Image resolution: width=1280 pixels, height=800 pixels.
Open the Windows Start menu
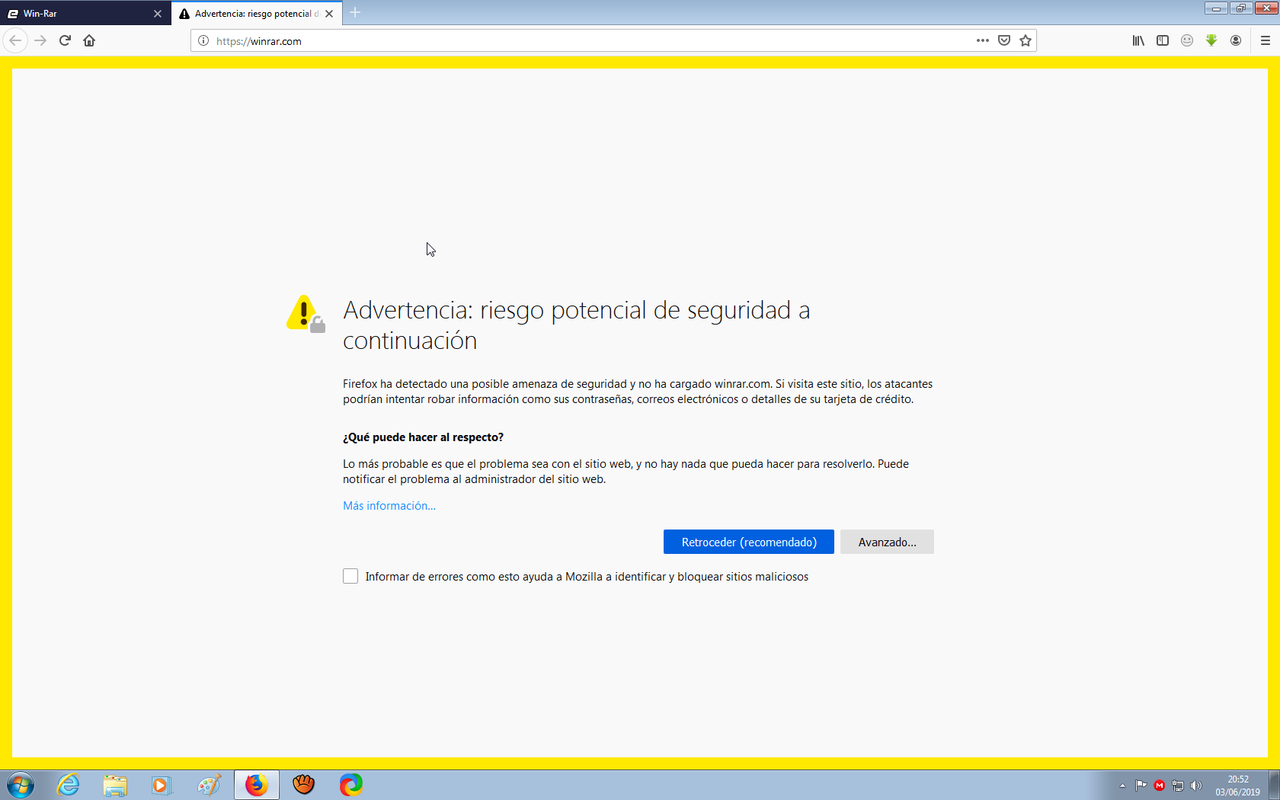tap(19, 785)
